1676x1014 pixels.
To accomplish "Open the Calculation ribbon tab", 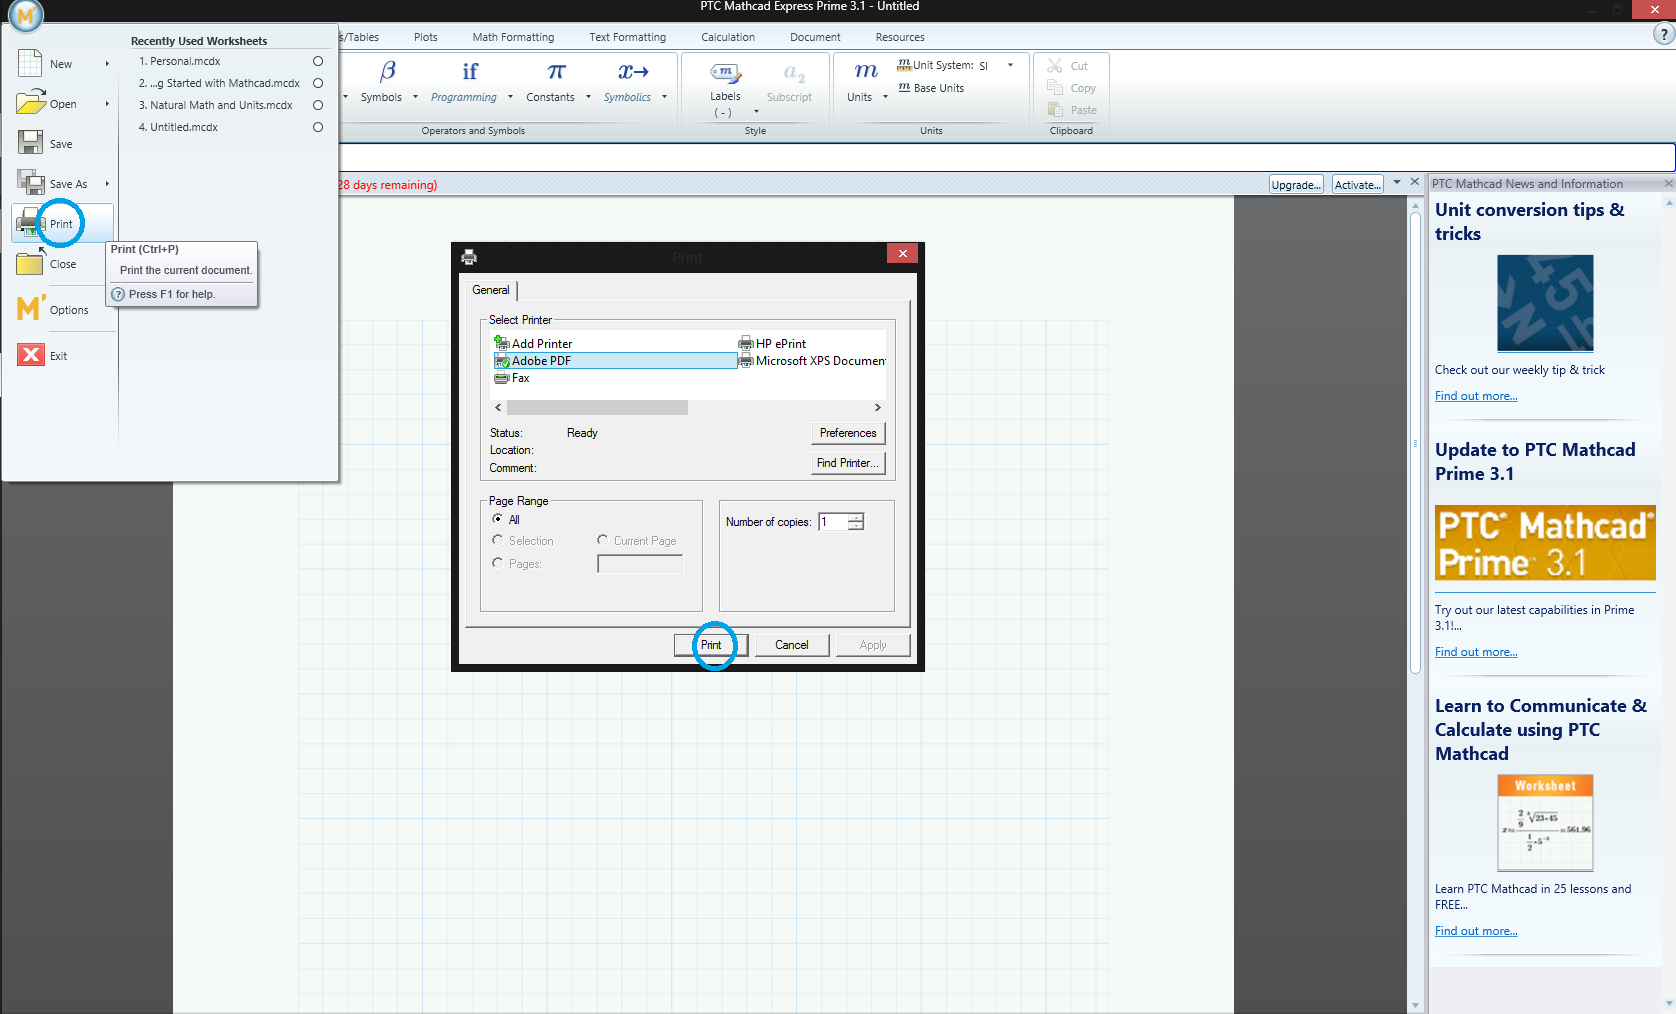I will coord(728,37).
